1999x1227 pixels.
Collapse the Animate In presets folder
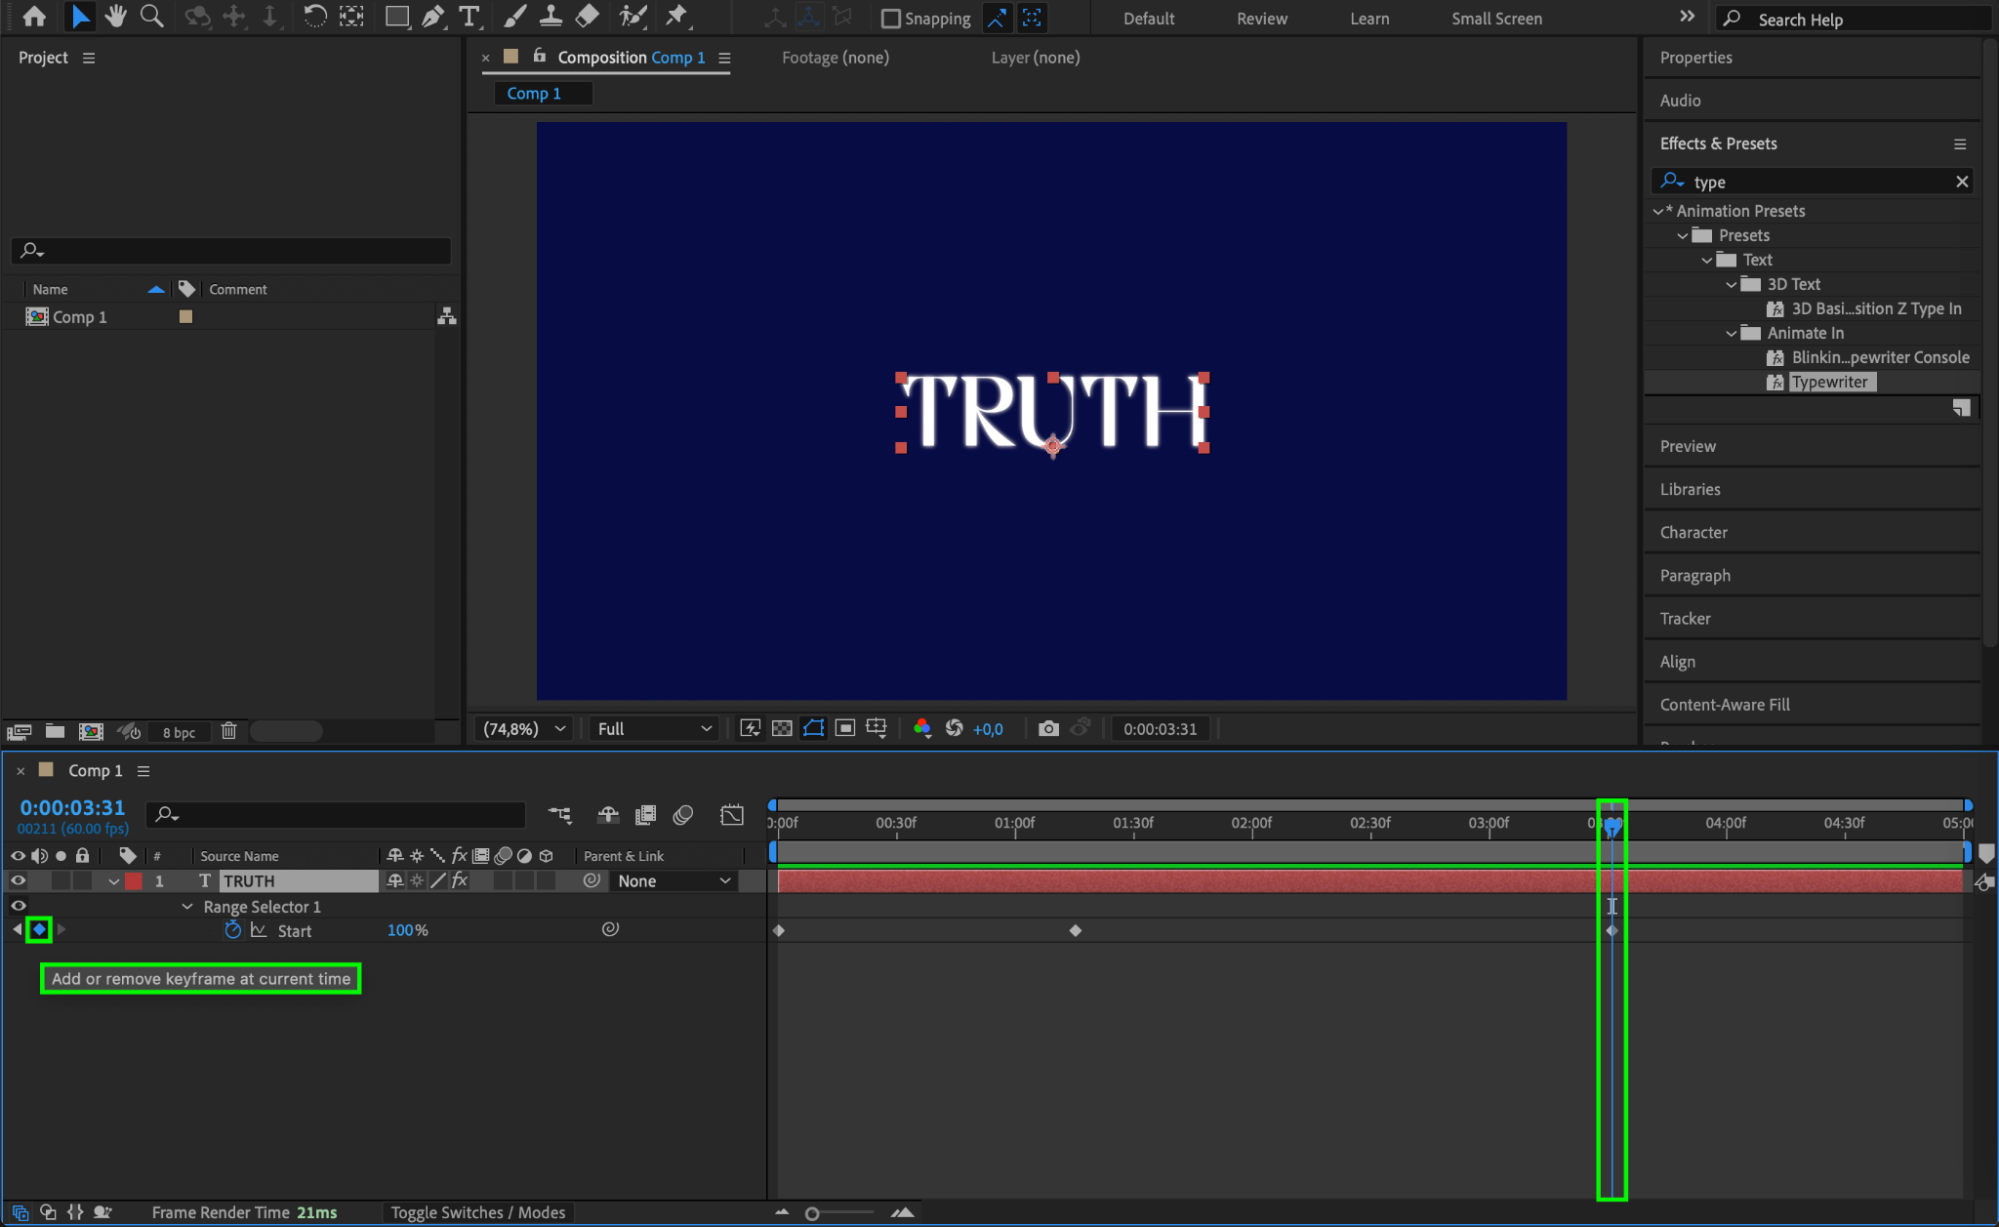(1731, 333)
